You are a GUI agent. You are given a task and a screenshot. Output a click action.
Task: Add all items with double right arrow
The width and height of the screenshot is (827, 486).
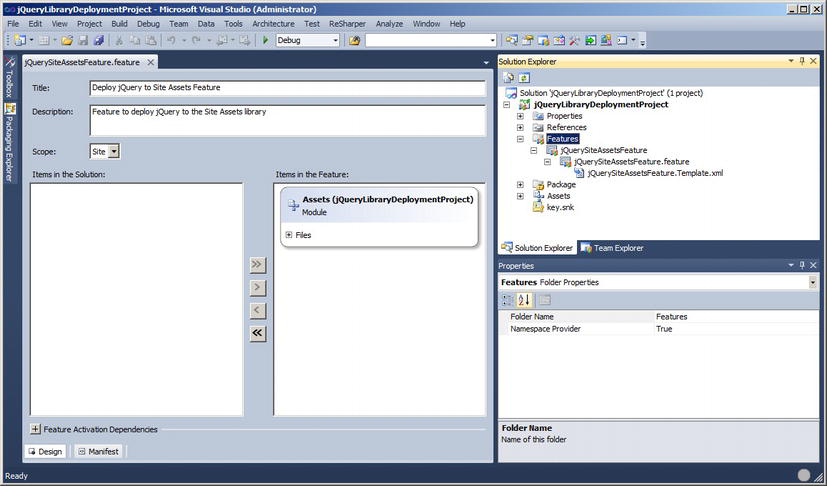click(x=257, y=264)
